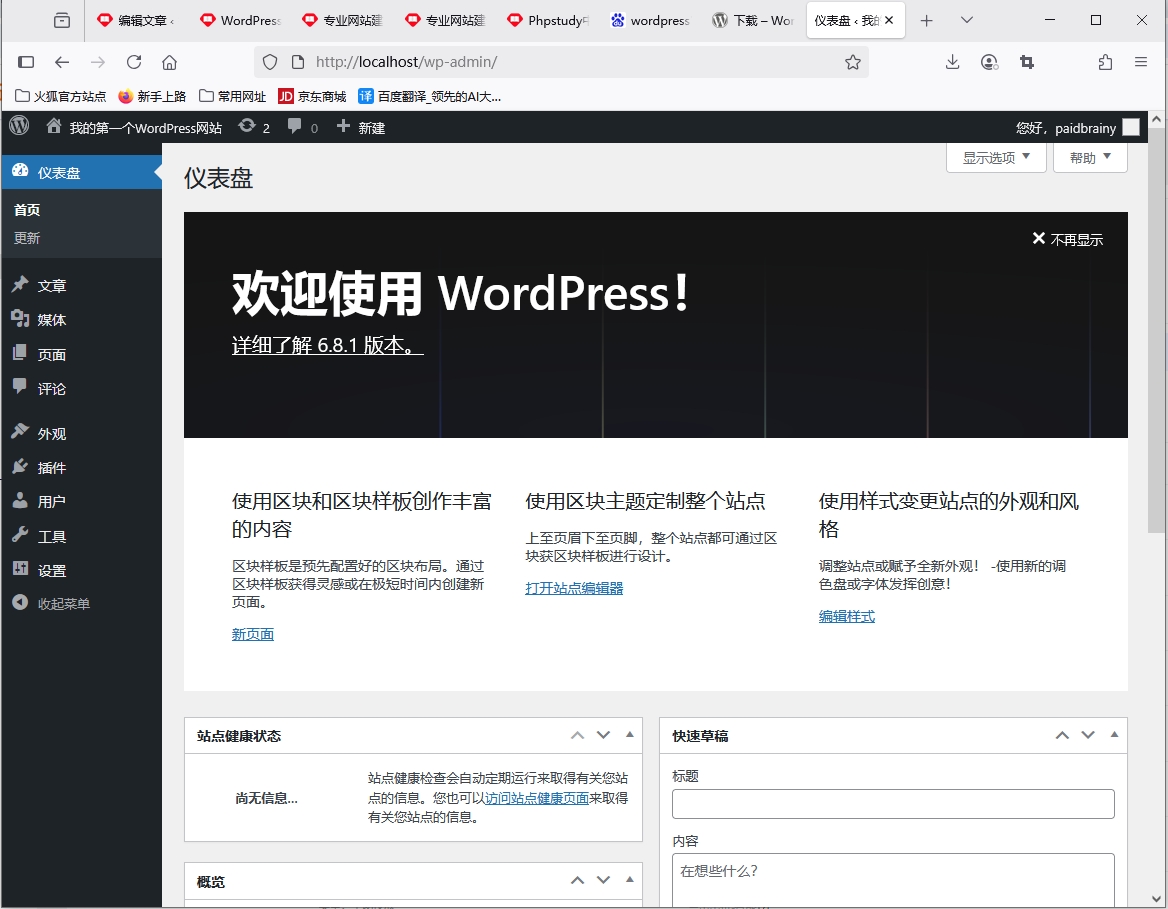This screenshot has height=909, width=1168.
Task: Open 京东商城 bookmark
Action: point(312,96)
